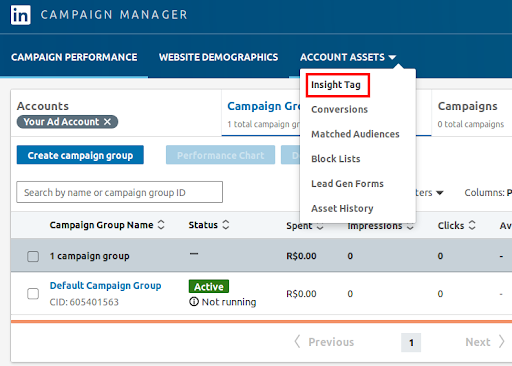The height and width of the screenshot is (366, 512).
Task: Focus the campaign group search field
Action: click(x=119, y=192)
